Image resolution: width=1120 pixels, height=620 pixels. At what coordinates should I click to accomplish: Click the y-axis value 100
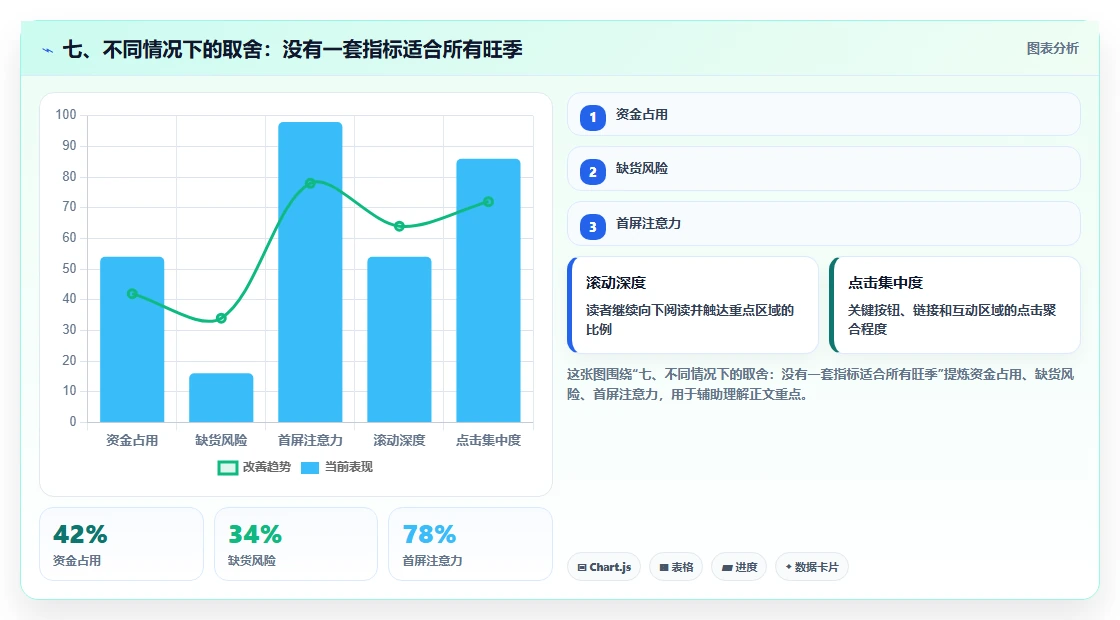point(66,115)
